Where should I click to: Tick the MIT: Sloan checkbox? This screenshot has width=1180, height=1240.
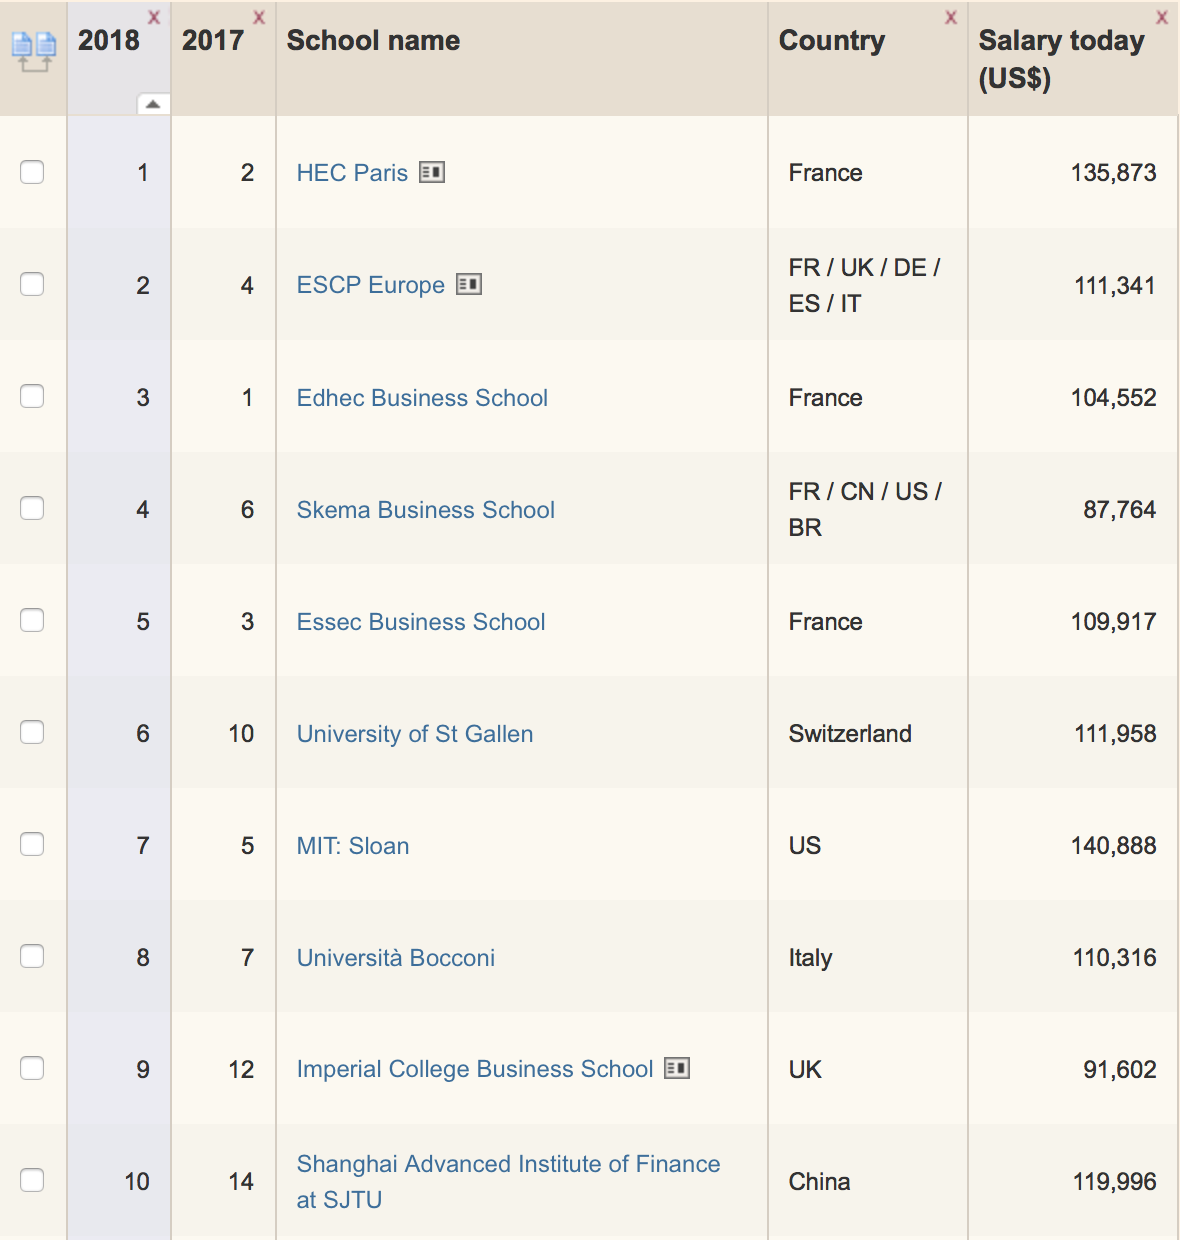point(32,844)
